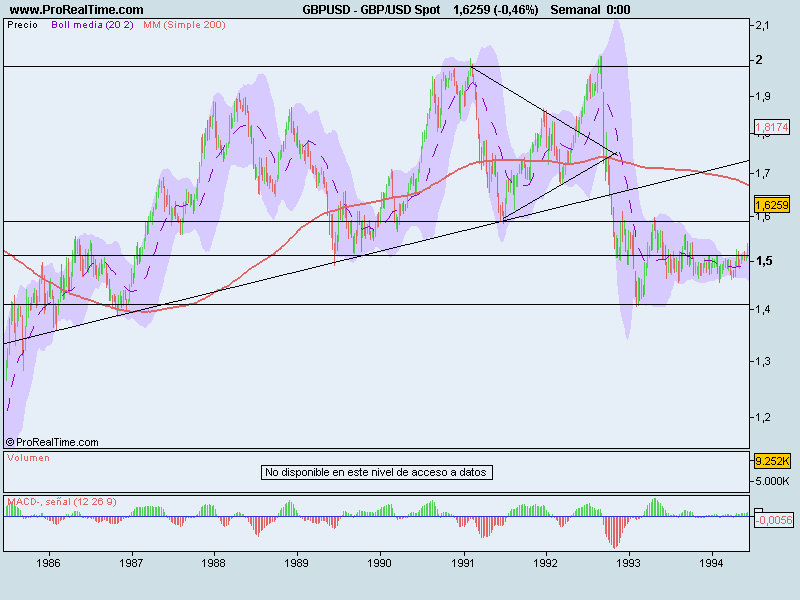Click the 1,6259 (-0,46%) quote in header

[495, 10]
